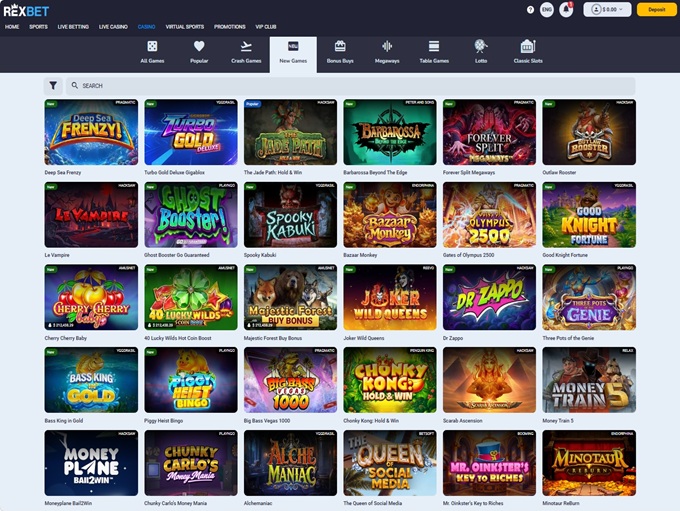The width and height of the screenshot is (680, 511).
Task: Open the Bazaar Monkey game thumbnail
Action: [390, 215]
